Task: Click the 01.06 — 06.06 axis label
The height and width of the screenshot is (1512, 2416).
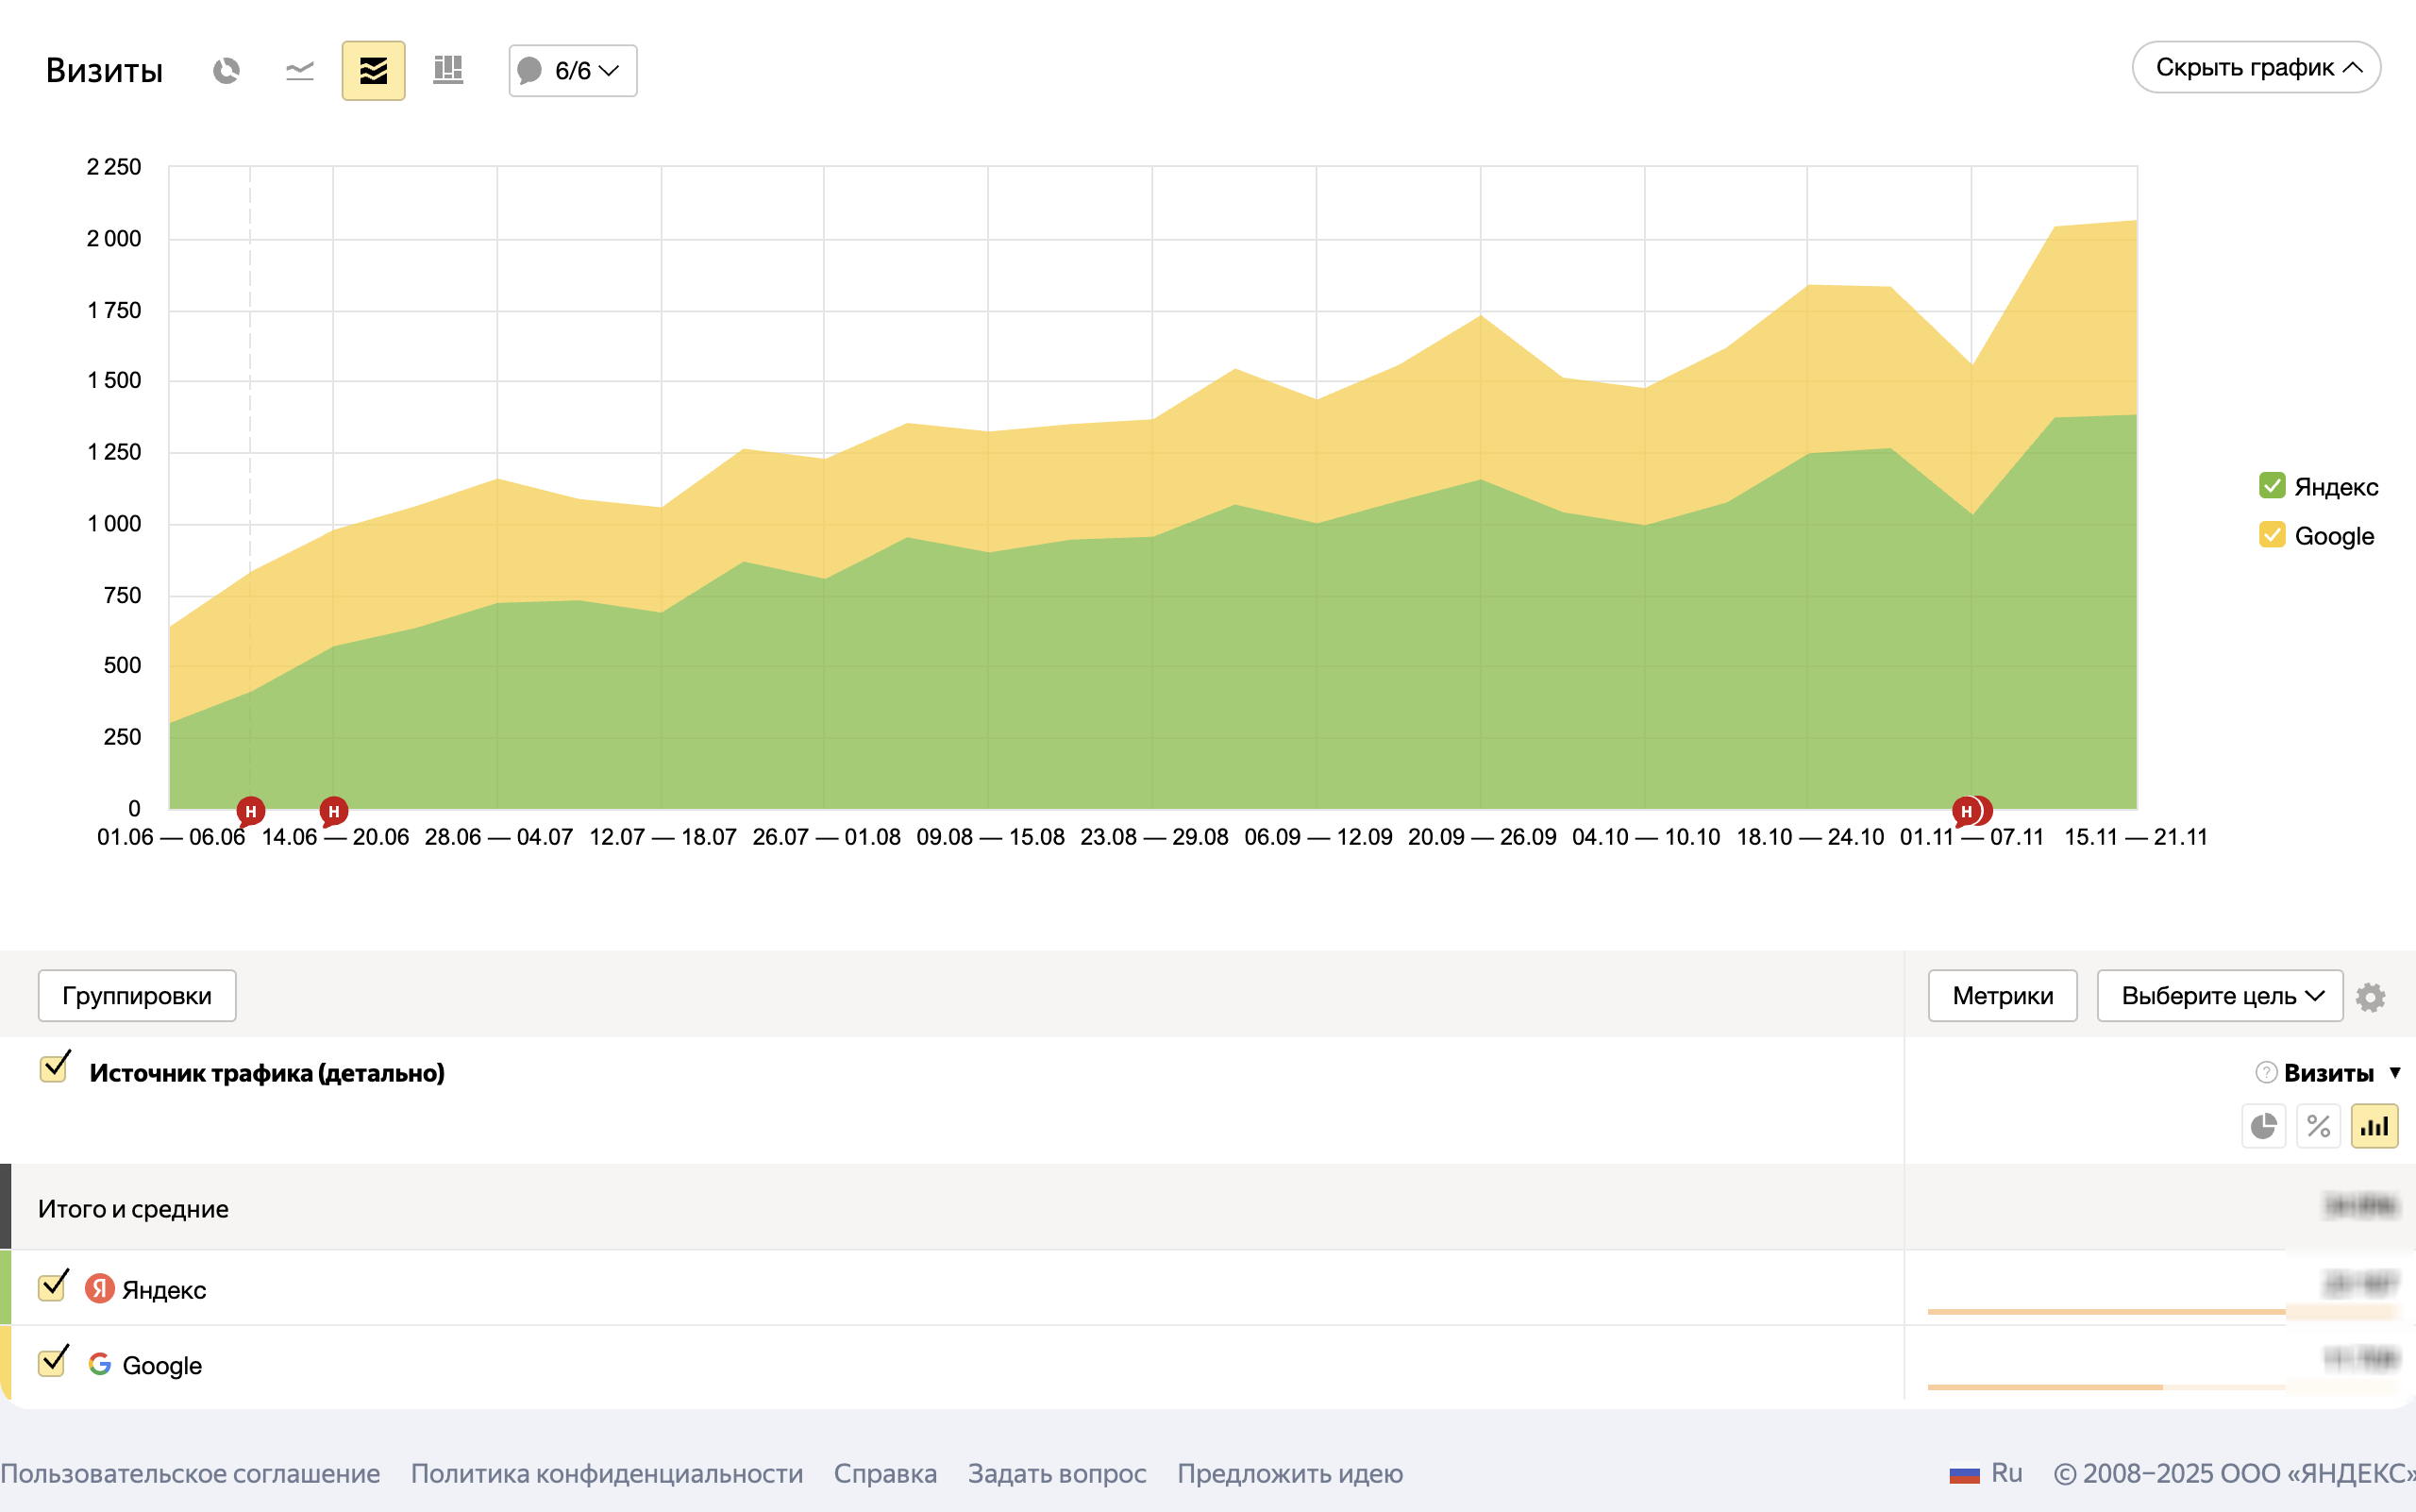Action: (171, 837)
